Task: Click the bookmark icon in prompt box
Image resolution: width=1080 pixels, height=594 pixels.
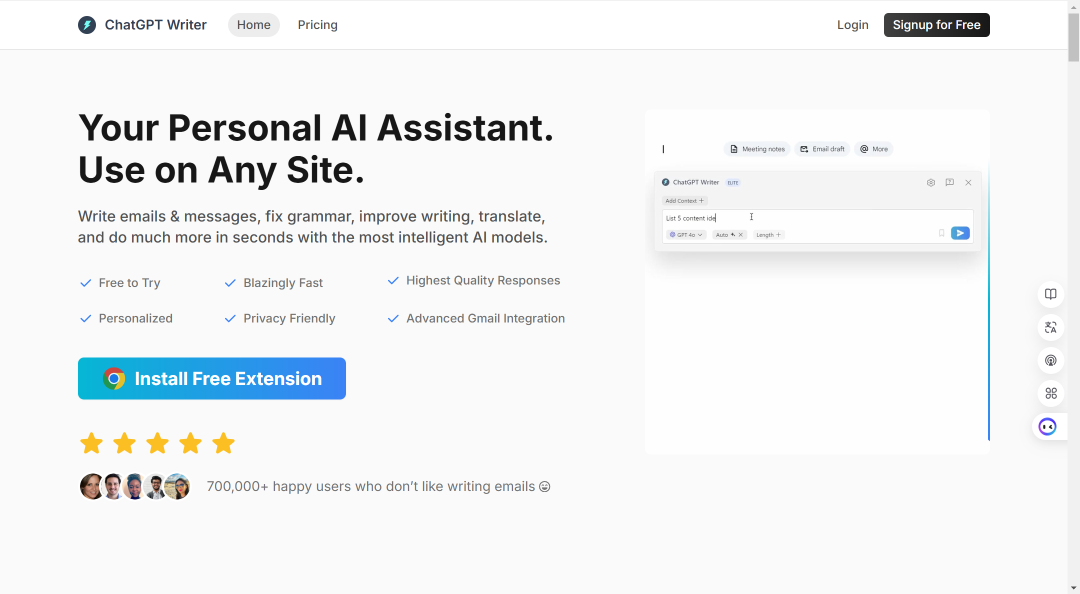Action: 942,234
